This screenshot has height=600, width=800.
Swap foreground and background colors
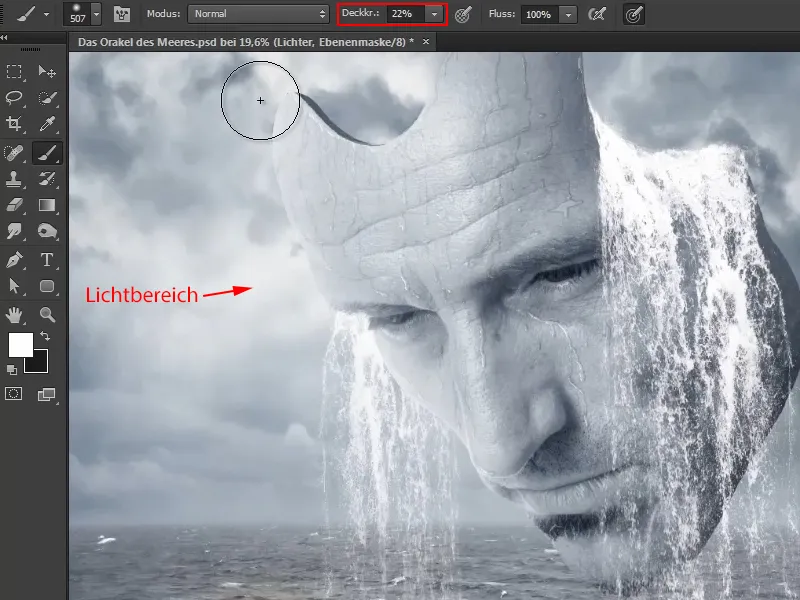pyautogui.click(x=45, y=336)
